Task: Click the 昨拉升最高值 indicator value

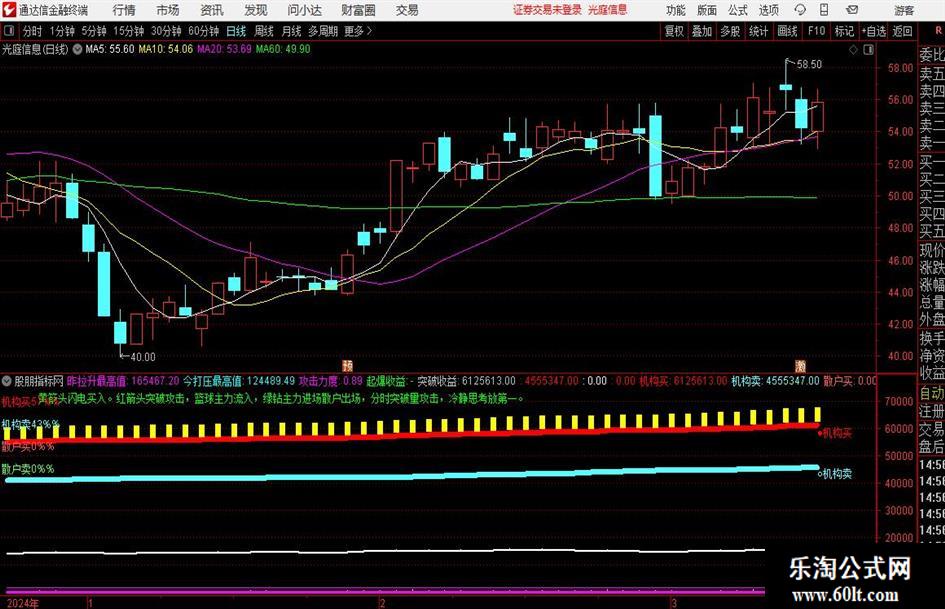Action: (x=122, y=381)
